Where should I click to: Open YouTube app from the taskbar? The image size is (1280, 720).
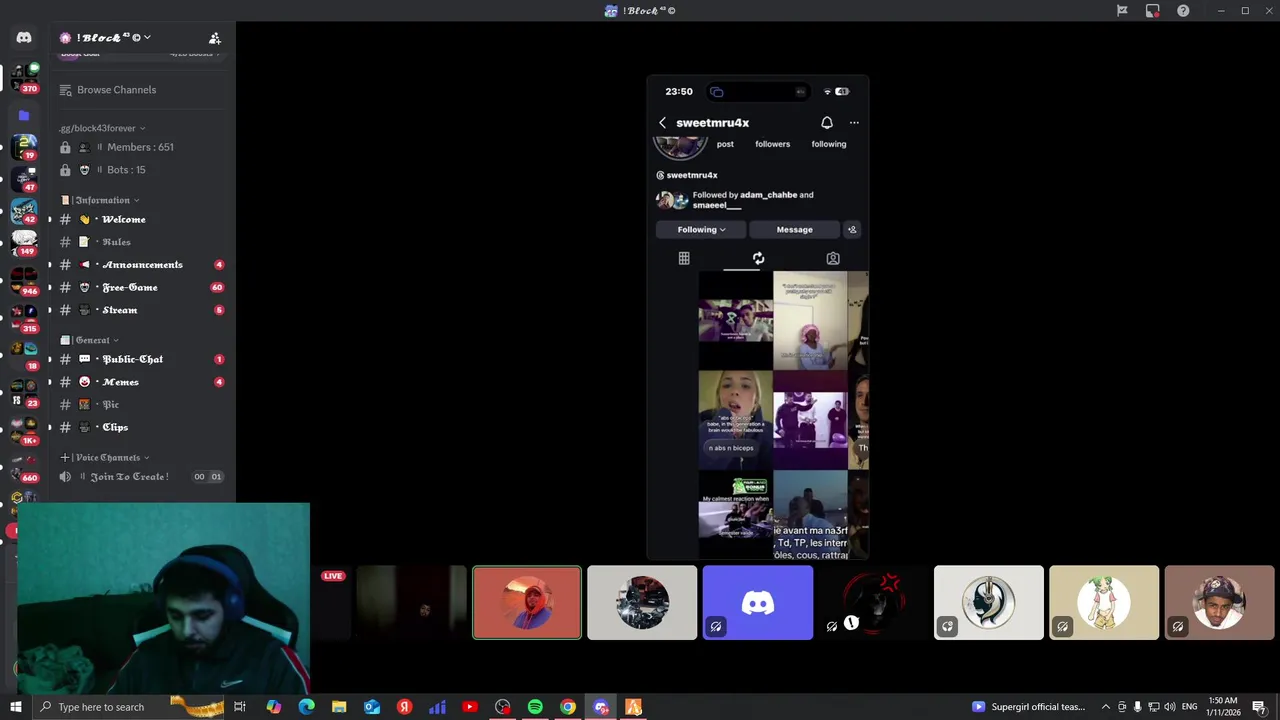(470, 707)
